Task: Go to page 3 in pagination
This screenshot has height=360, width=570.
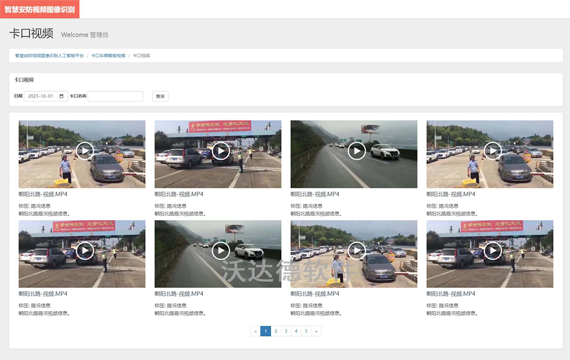Action: [x=286, y=331]
